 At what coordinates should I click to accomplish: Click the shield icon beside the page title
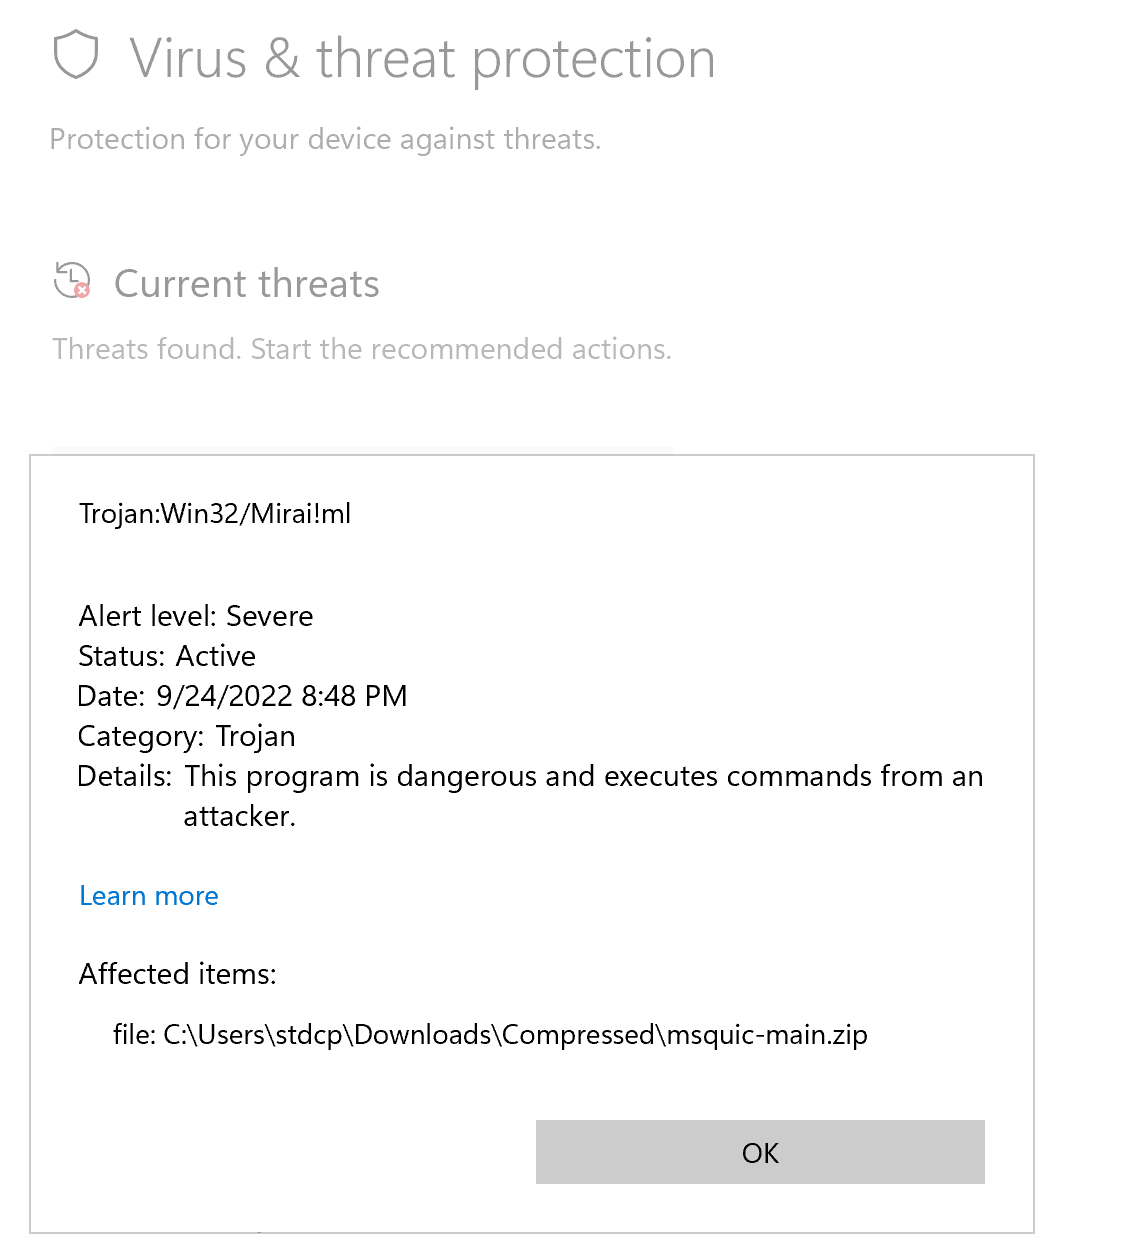click(x=75, y=57)
